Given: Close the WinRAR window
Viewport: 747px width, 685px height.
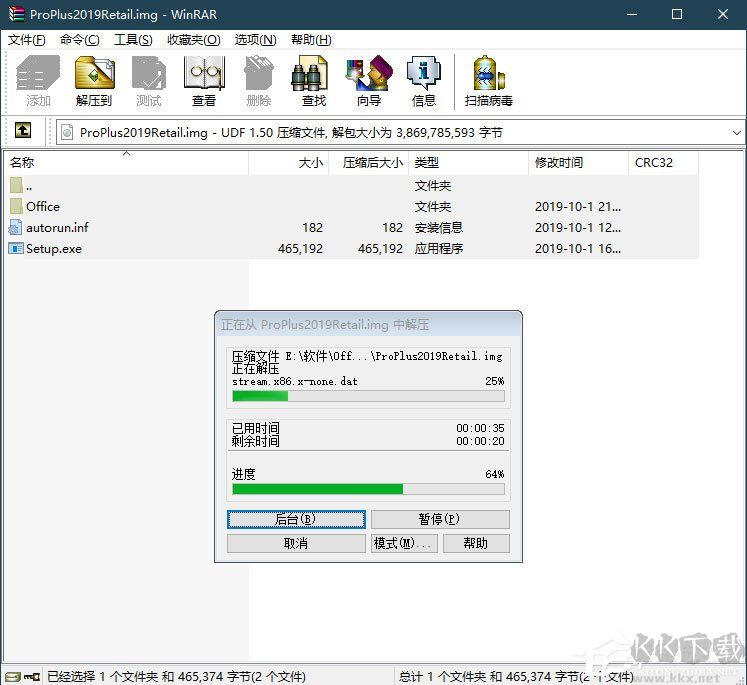Looking at the screenshot, I should pyautogui.click(x=723, y=14).
